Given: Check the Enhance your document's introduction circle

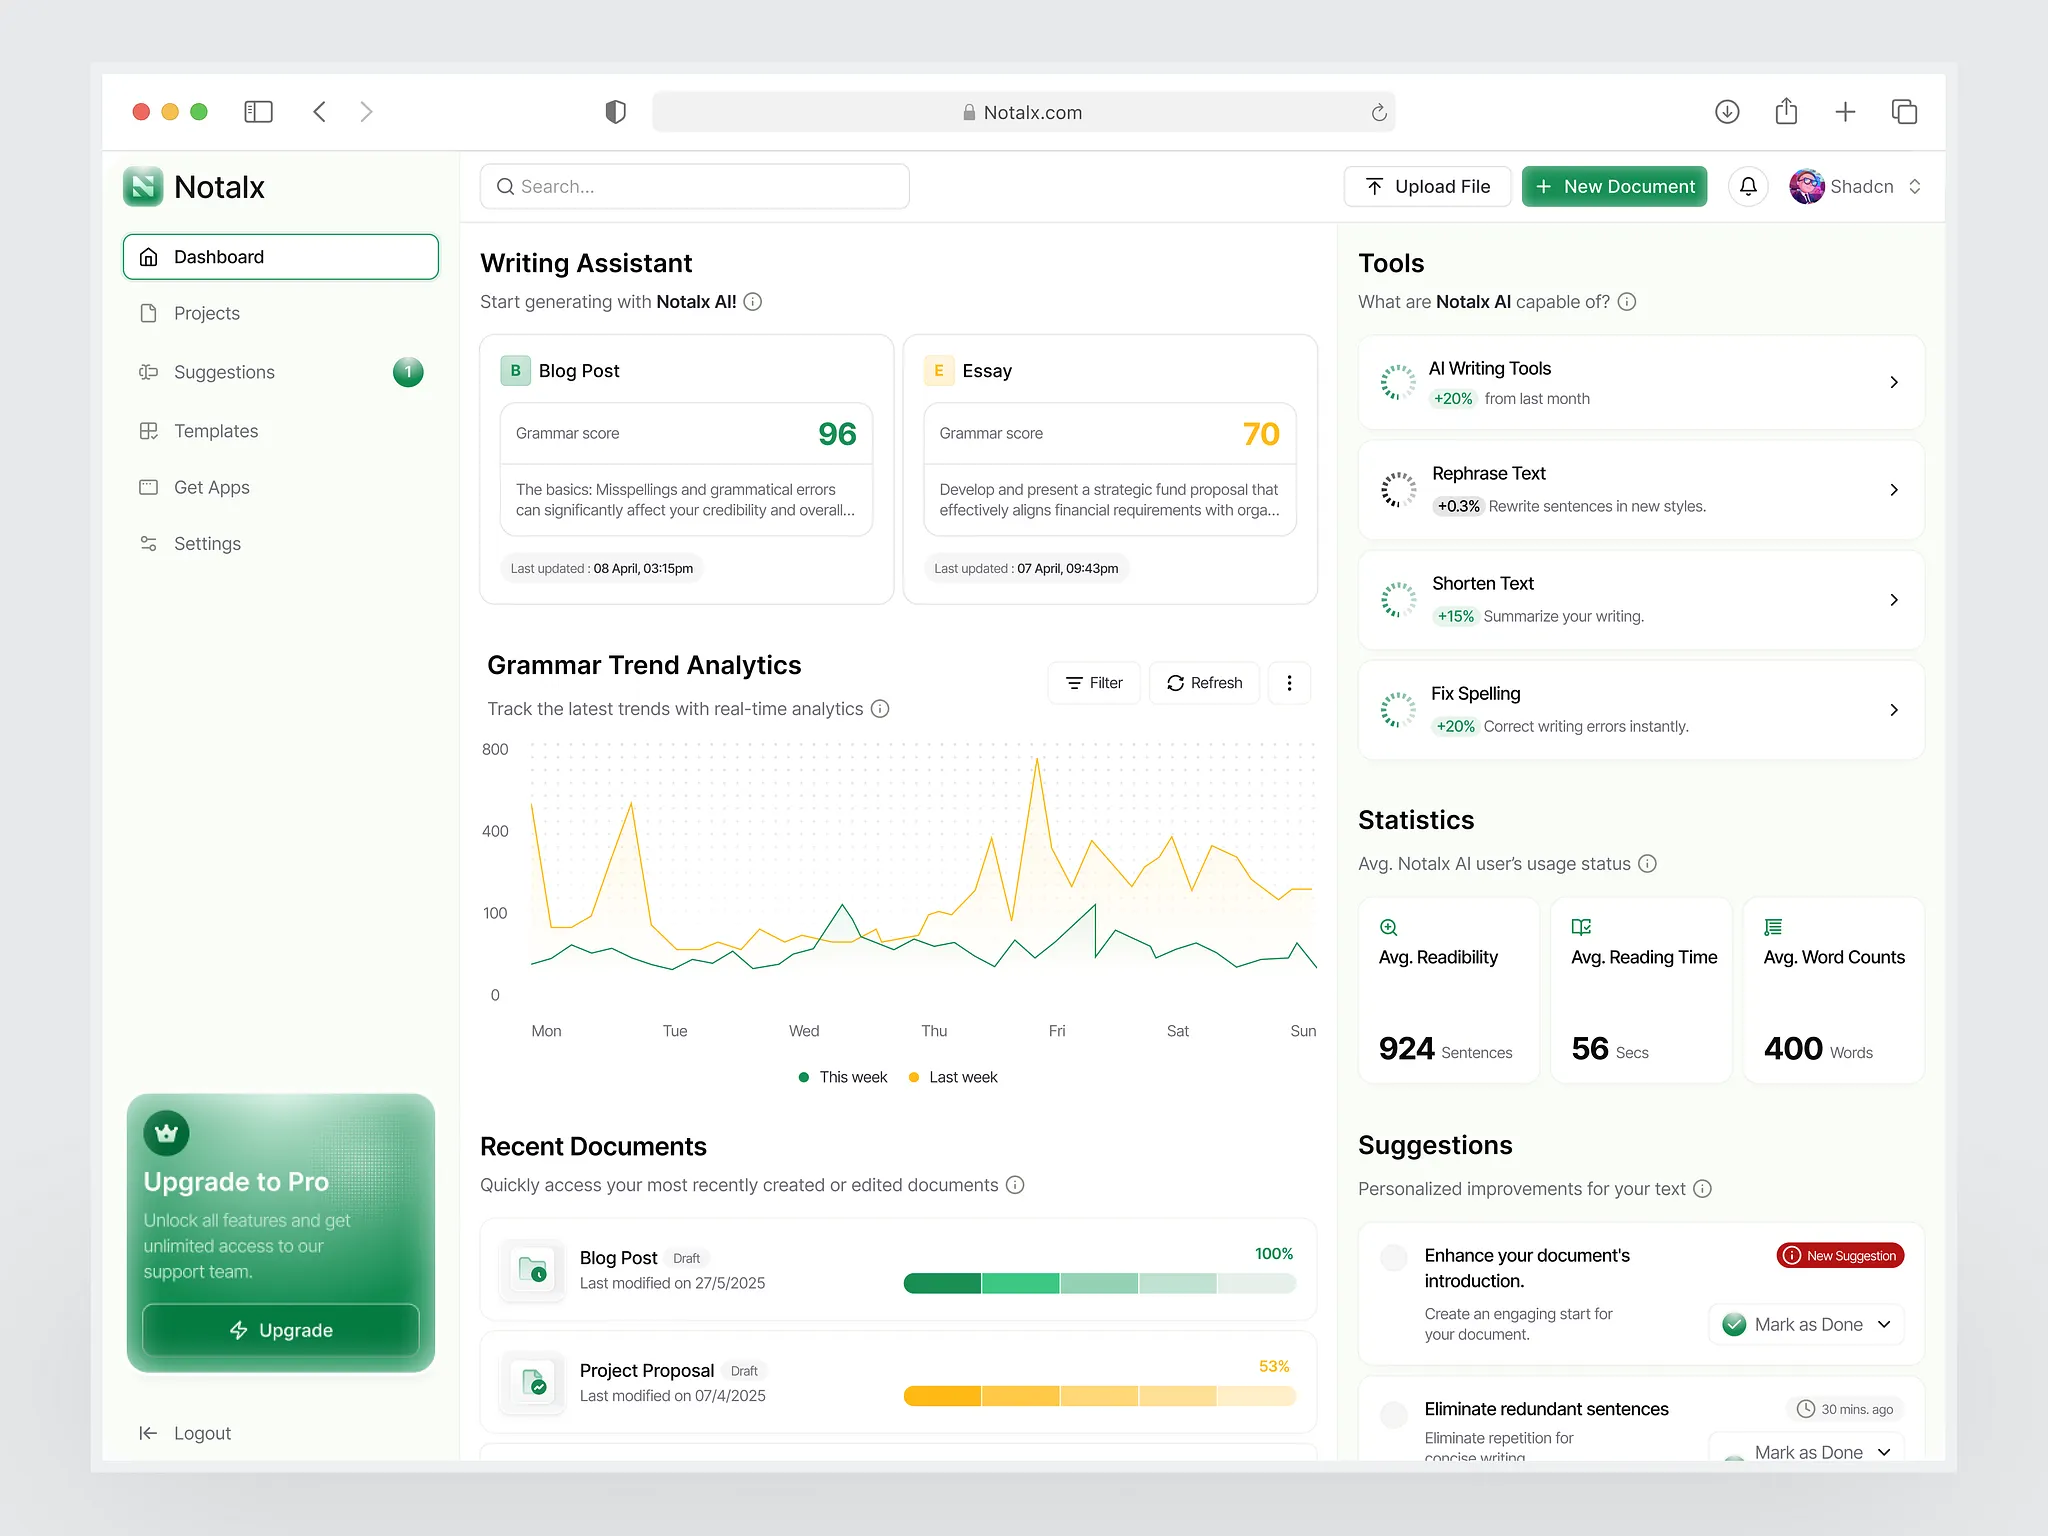Looking at the screenshot, I should coord(1393,1257).
